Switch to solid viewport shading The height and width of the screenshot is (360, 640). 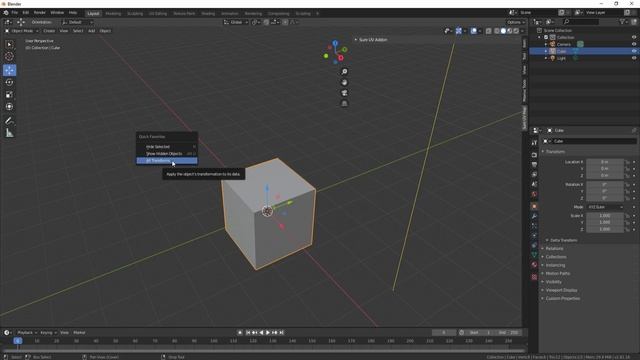503,31
